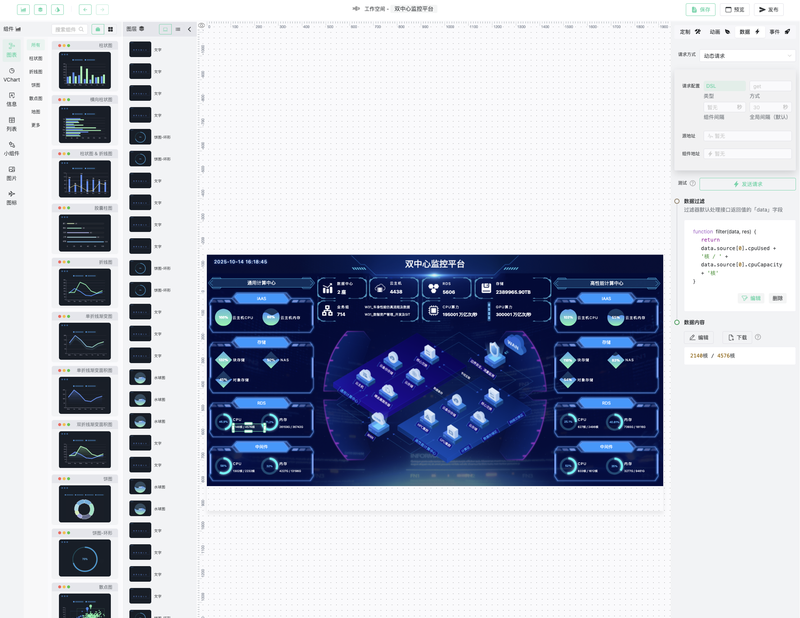The height and width of the screenshot is (618, 800).
Task: Click the 发送请求 send request button
Action: tap(747, 184)
